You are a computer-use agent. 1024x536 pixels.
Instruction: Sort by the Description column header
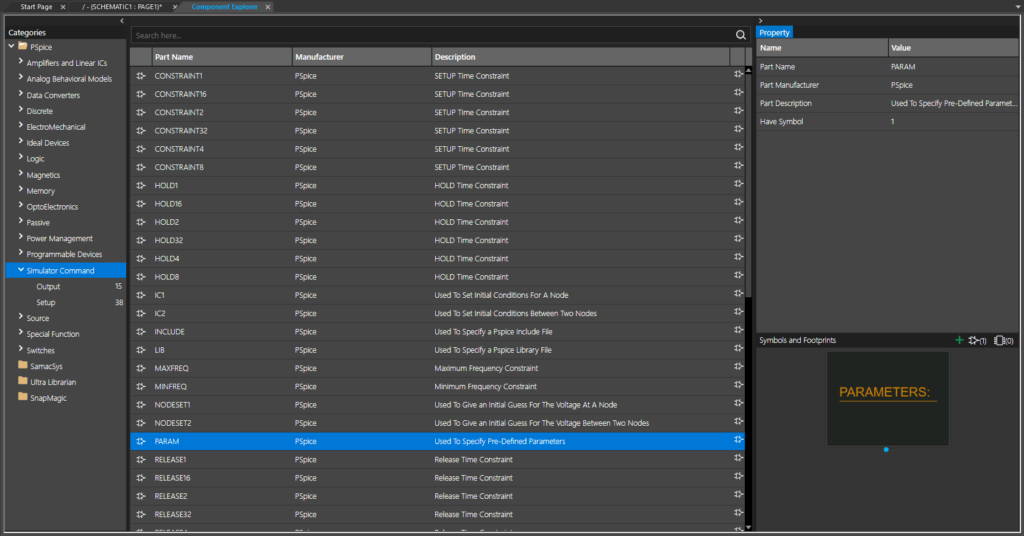click(580, 57)
